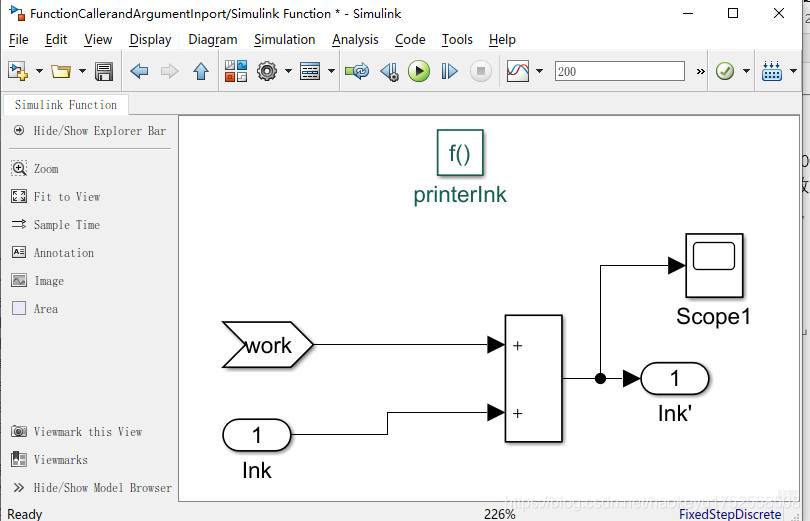Screen dimensions: 810x521
Task: Open the Code menu
Action: coord(410,40)
